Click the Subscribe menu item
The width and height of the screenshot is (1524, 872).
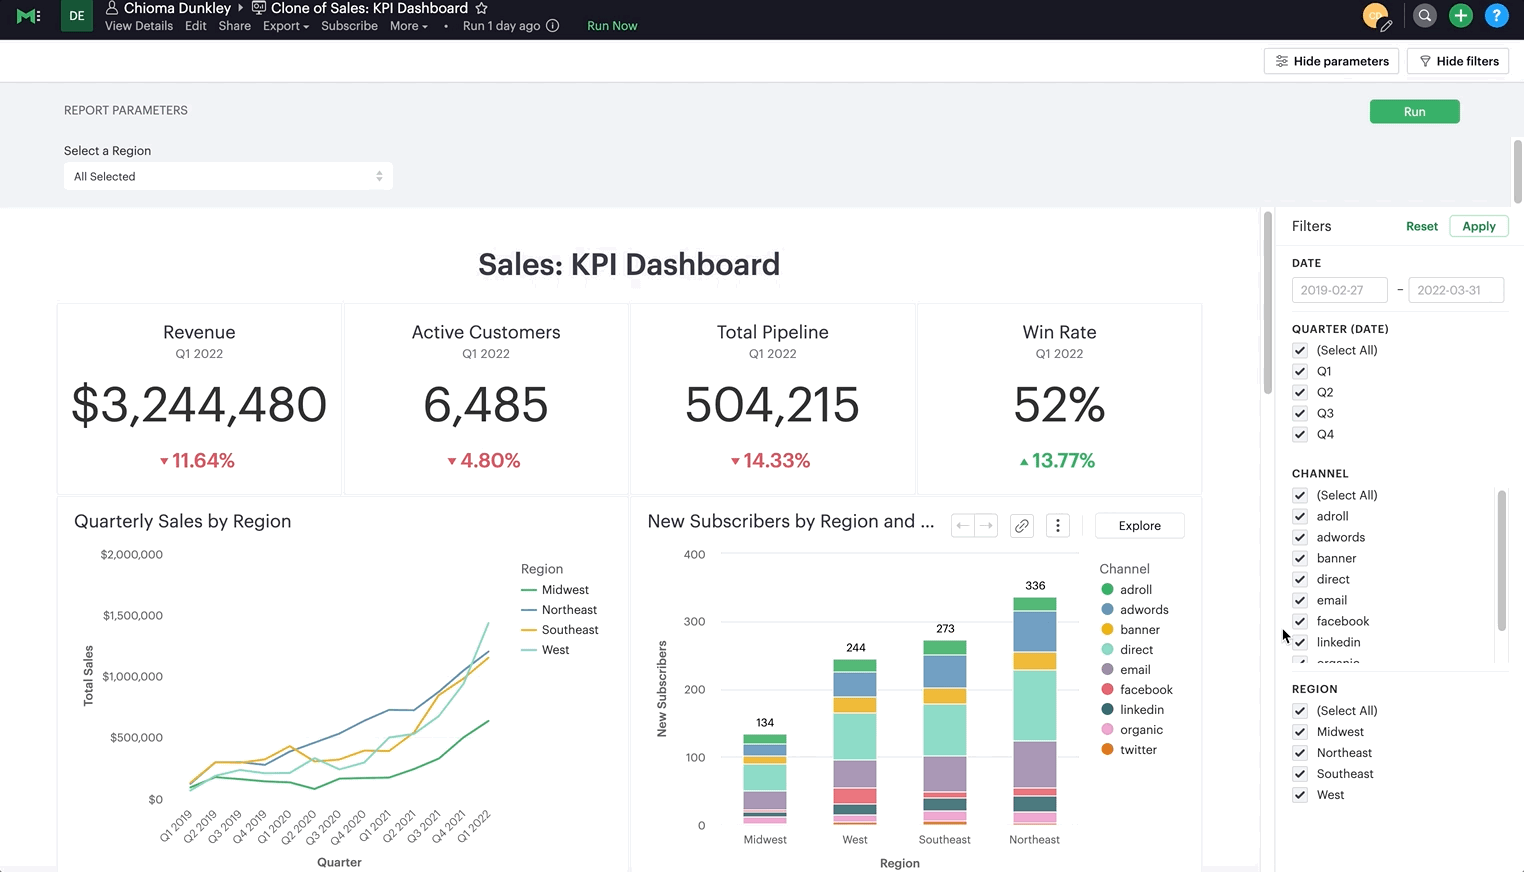click(x=349, y=26)
